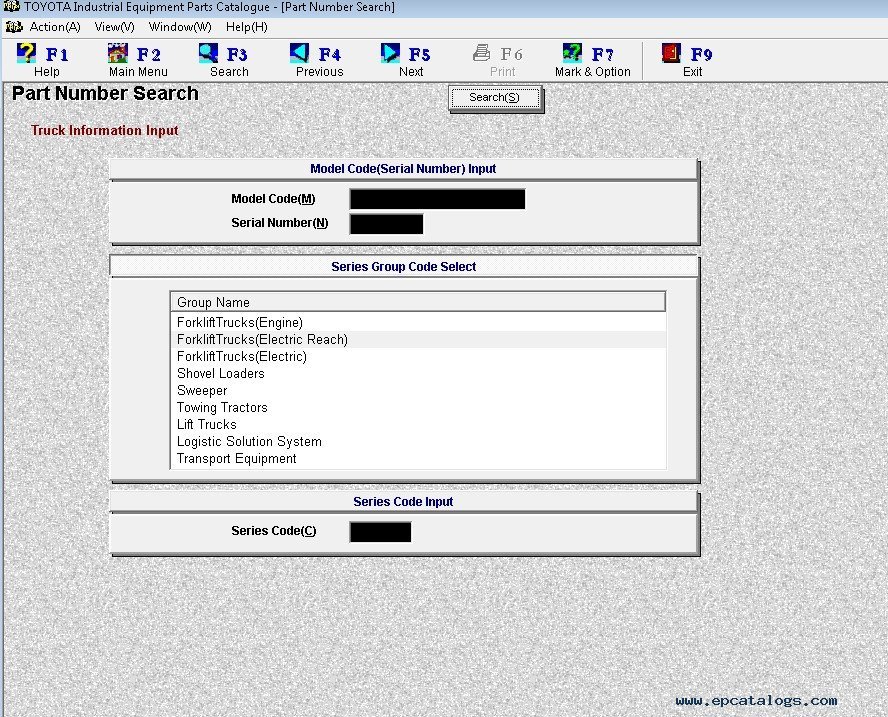Open the Help(H) menu
The height and width of the screenshot is (717, 888).
pos(246,27)
